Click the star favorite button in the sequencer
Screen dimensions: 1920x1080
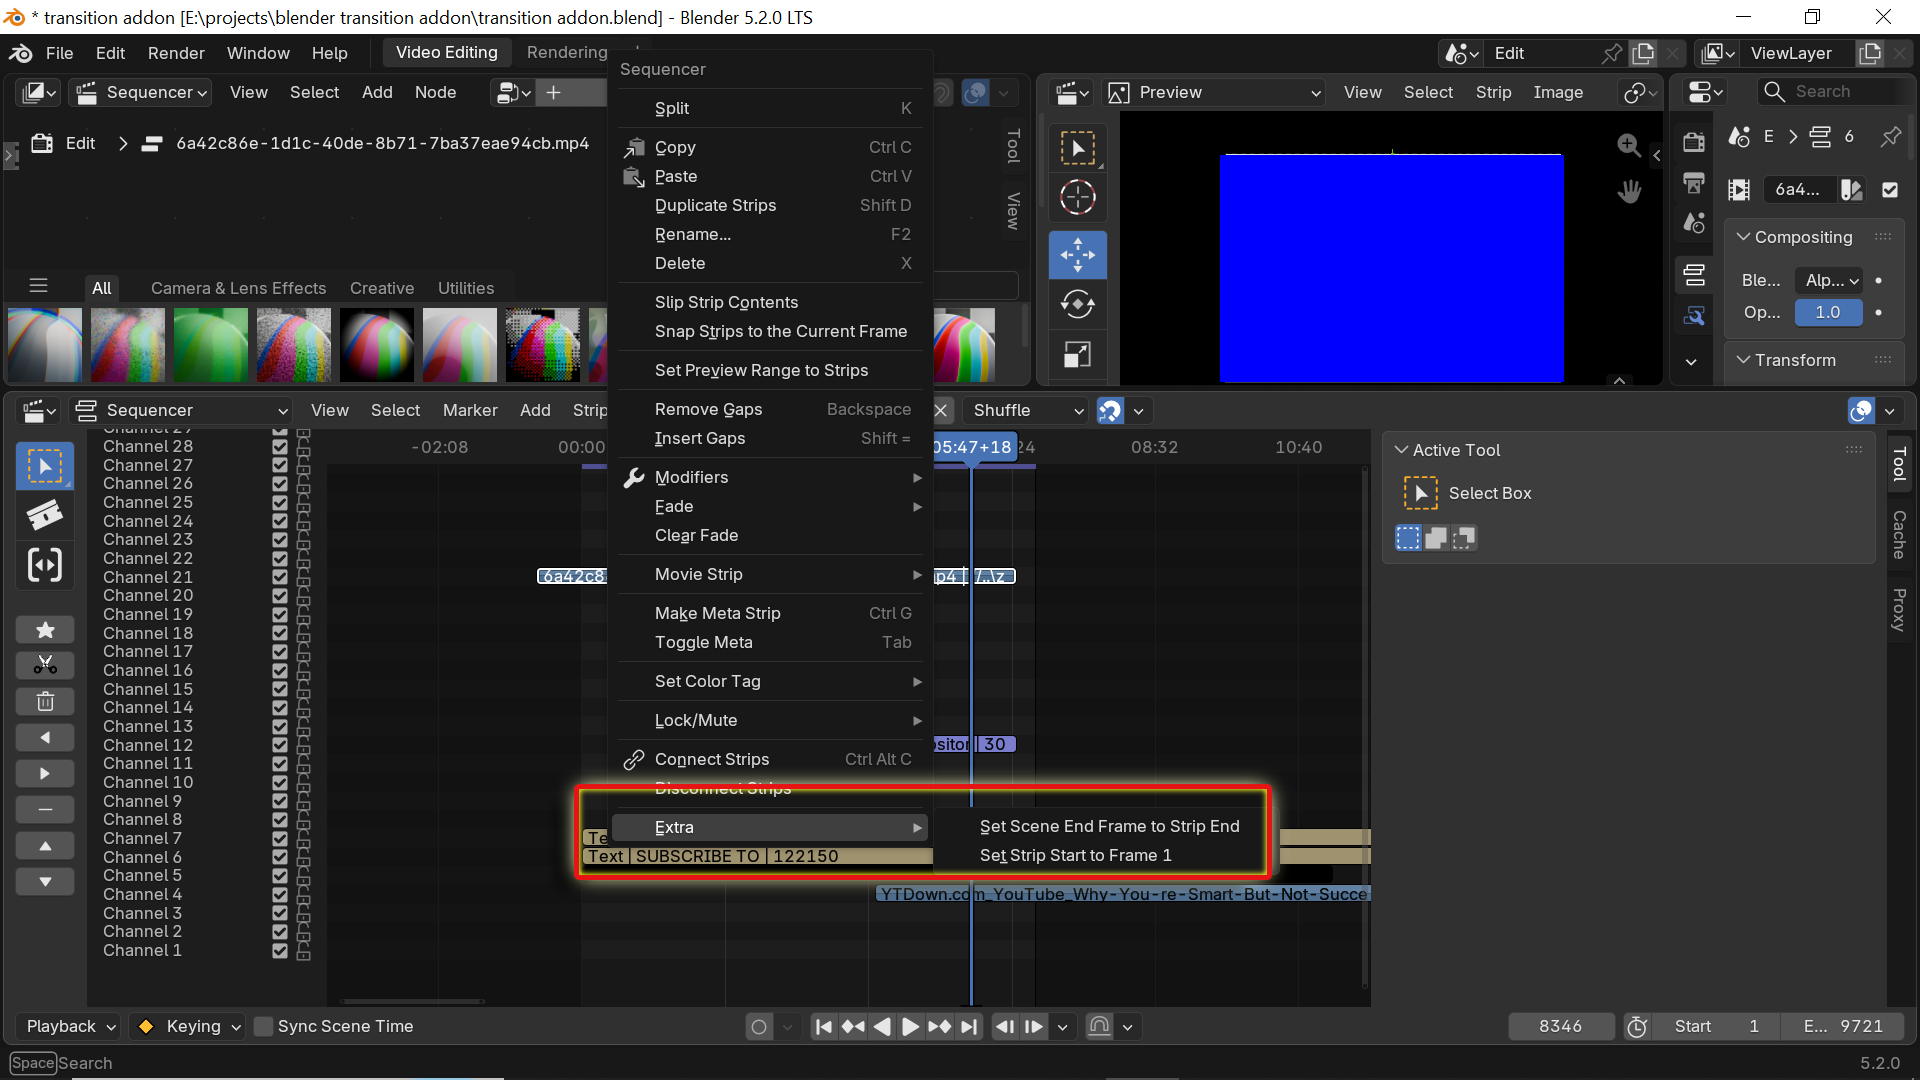click(45, 630)
